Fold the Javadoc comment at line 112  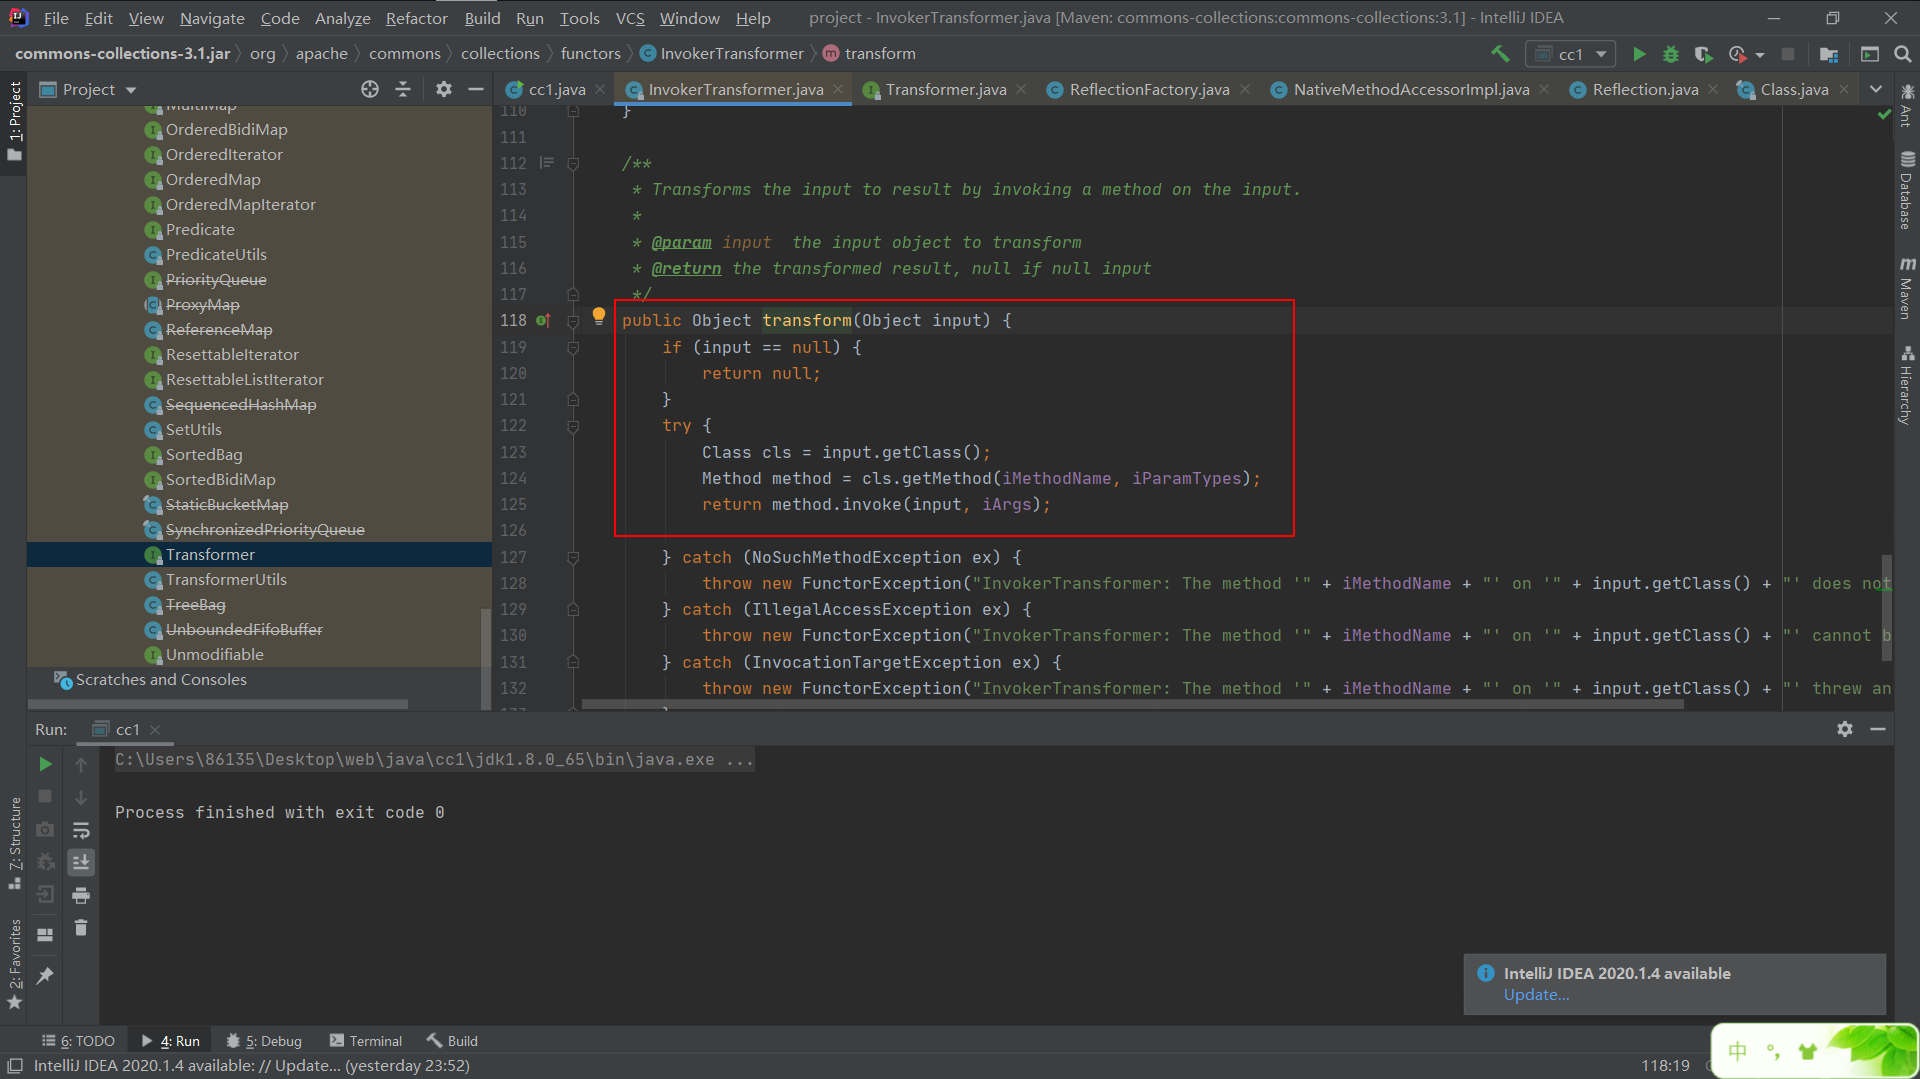(x=573, y=163)
